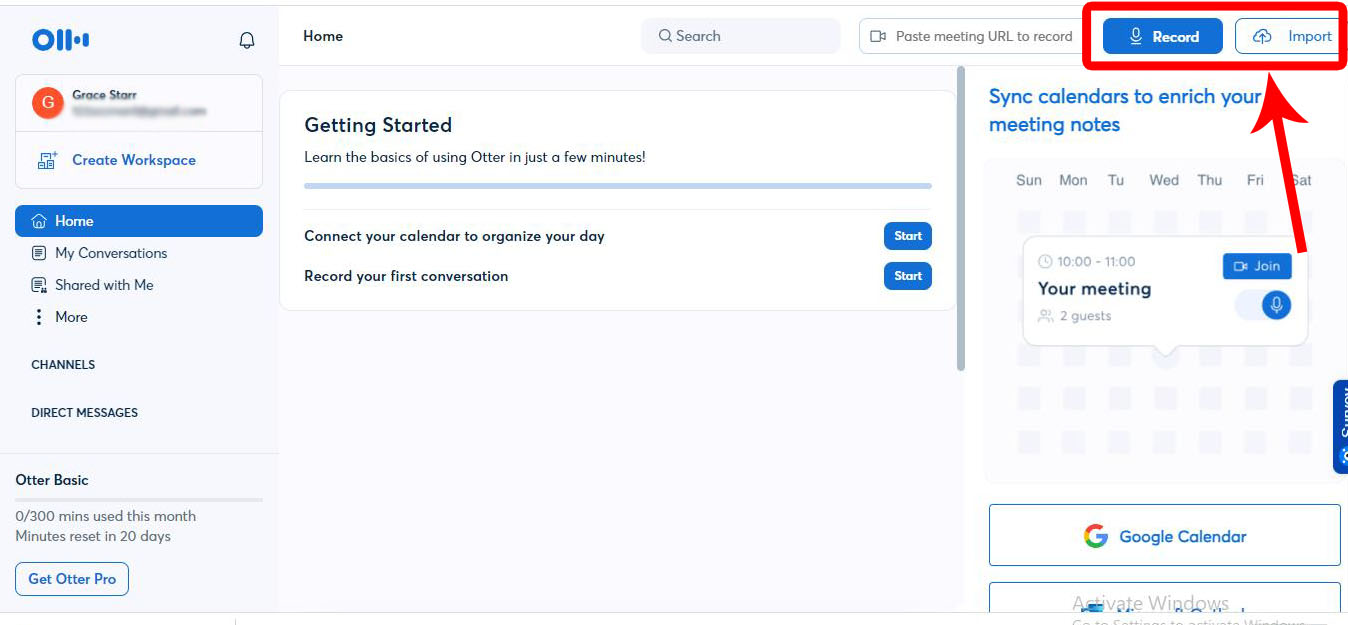Viewport: 1348px width, 625px height.
Task: Click the notifications bell icon
Action: [247, 40]
